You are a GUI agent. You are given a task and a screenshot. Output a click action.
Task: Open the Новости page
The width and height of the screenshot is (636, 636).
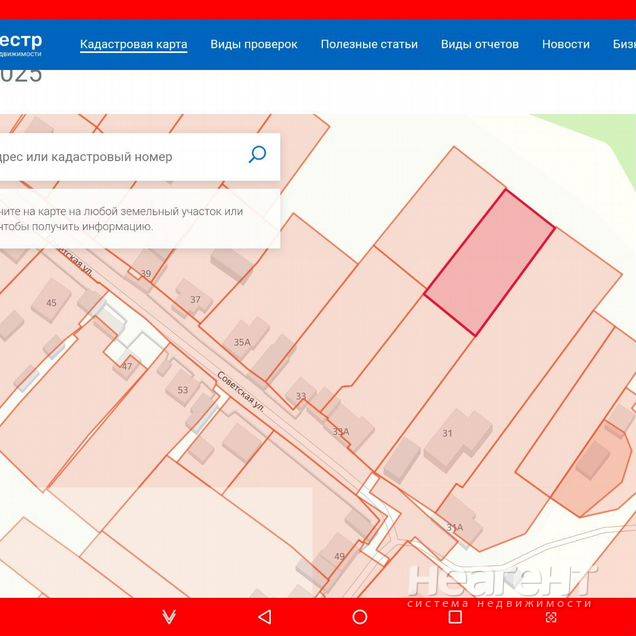tap(565, 44)
